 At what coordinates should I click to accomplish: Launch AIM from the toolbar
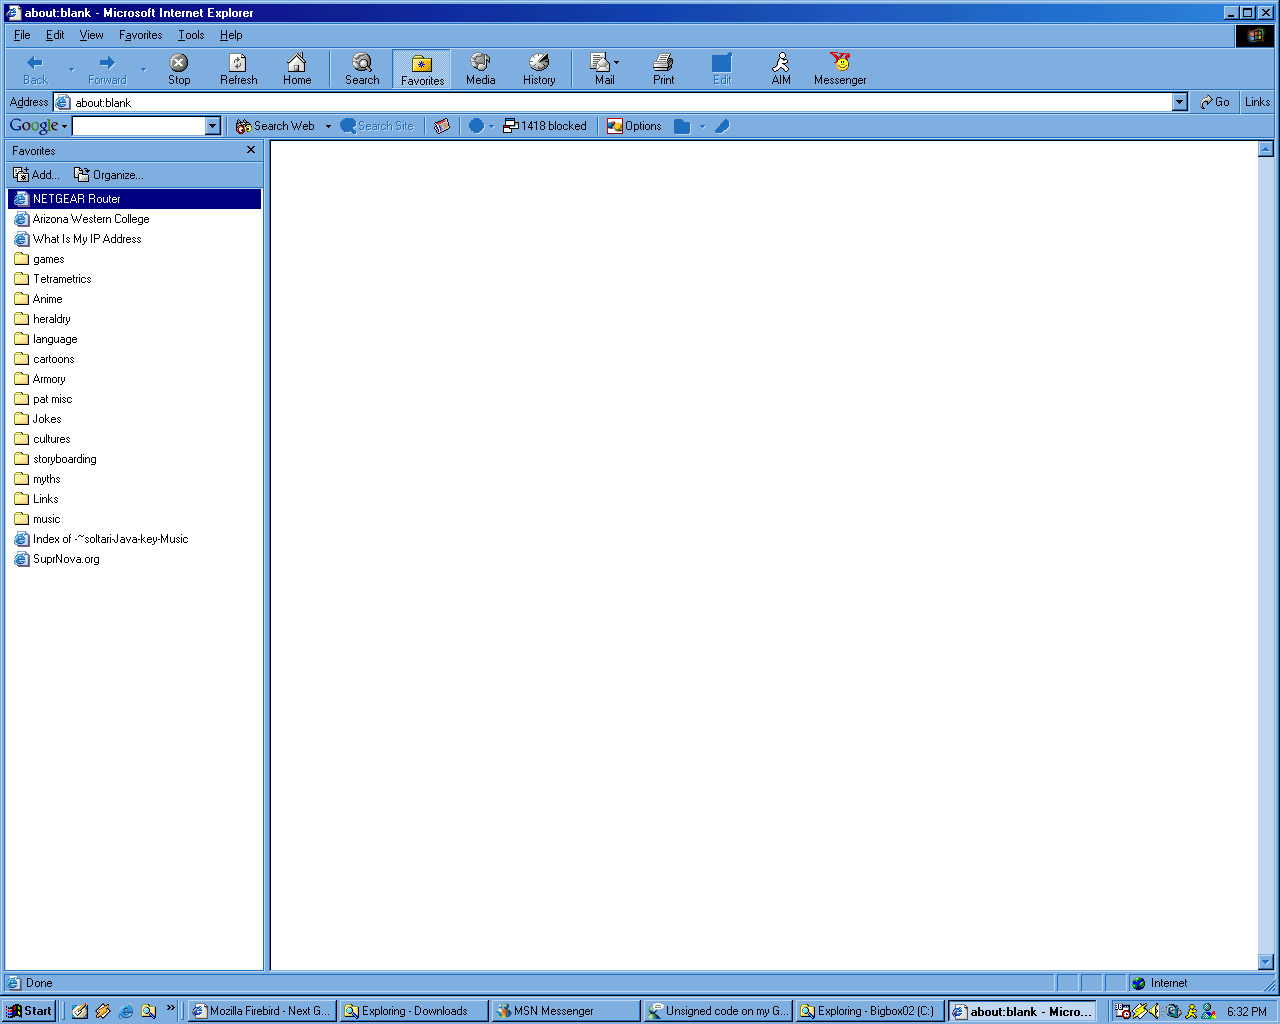point(781,69)
